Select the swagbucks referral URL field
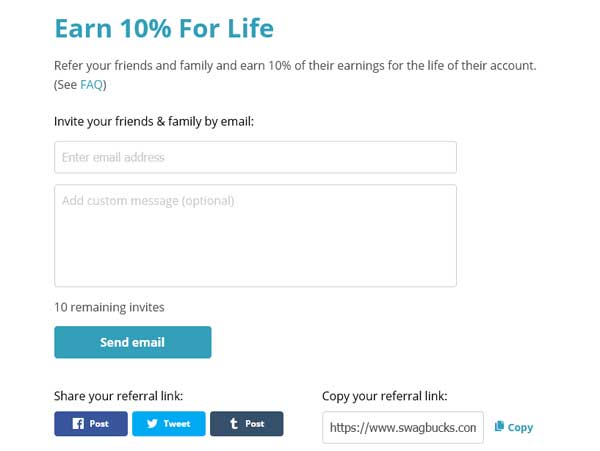Viewport: 600px width, 451px height. tap(403, 427)
